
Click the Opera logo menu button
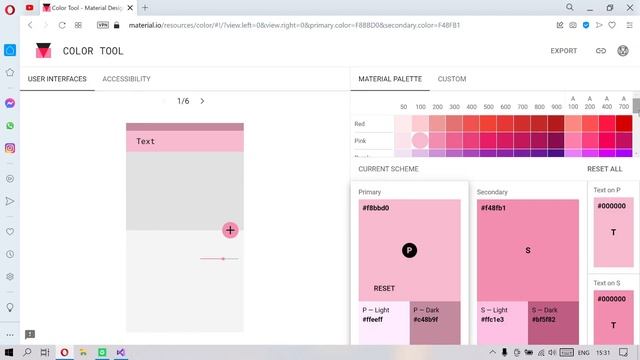10,9
